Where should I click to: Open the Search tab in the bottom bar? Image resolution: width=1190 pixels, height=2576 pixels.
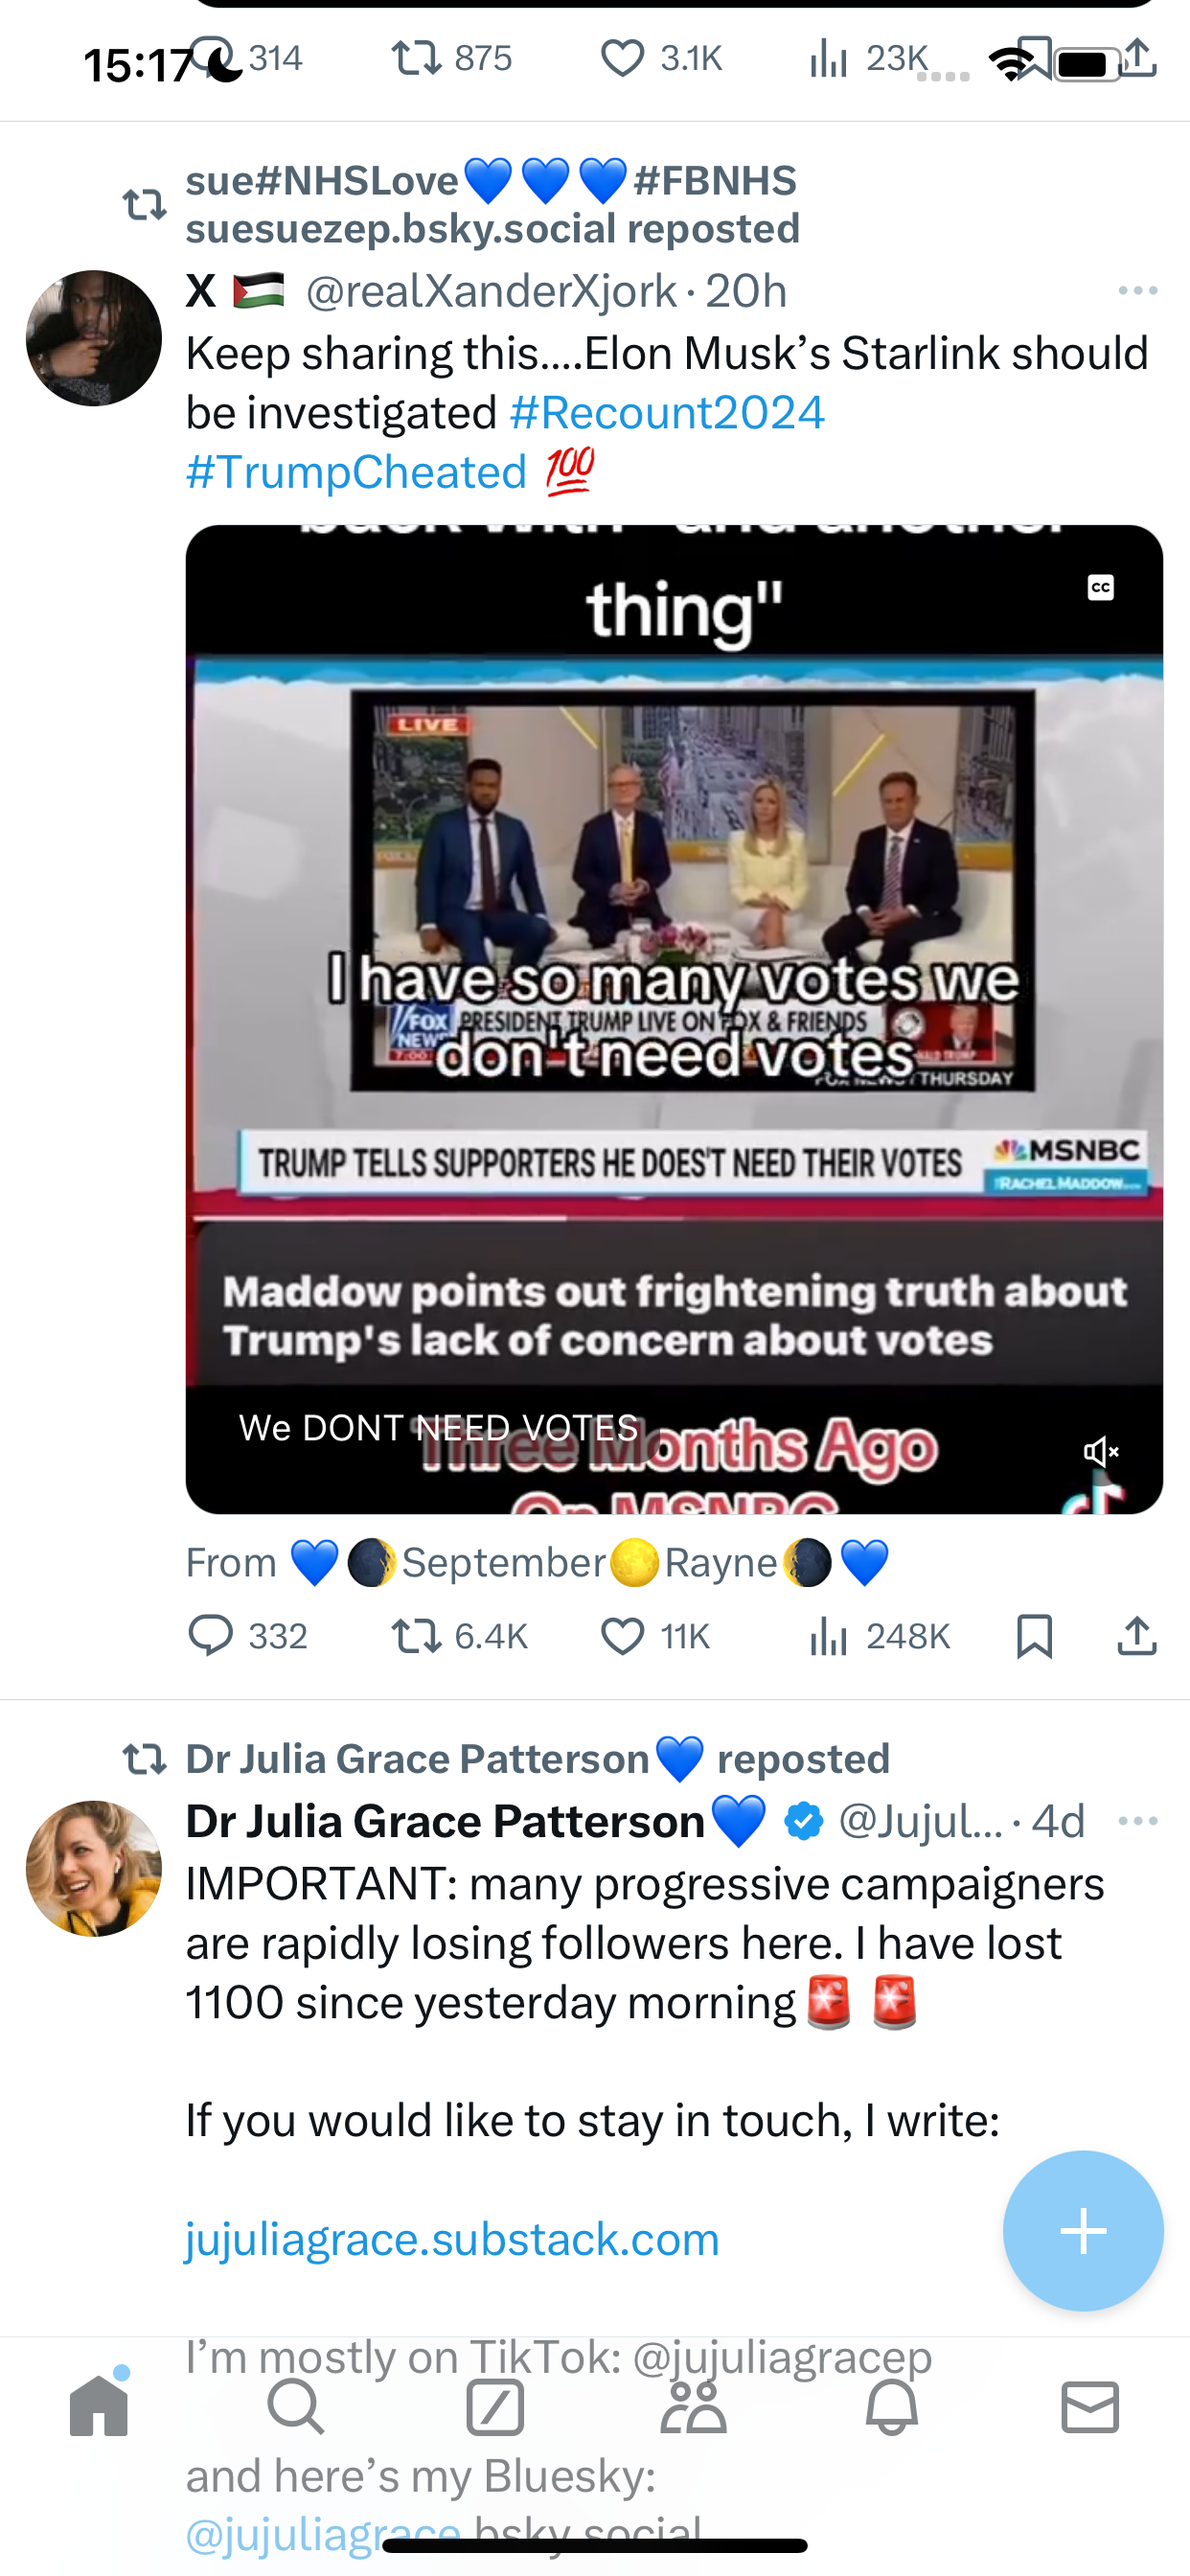[x=296, y=2406]
